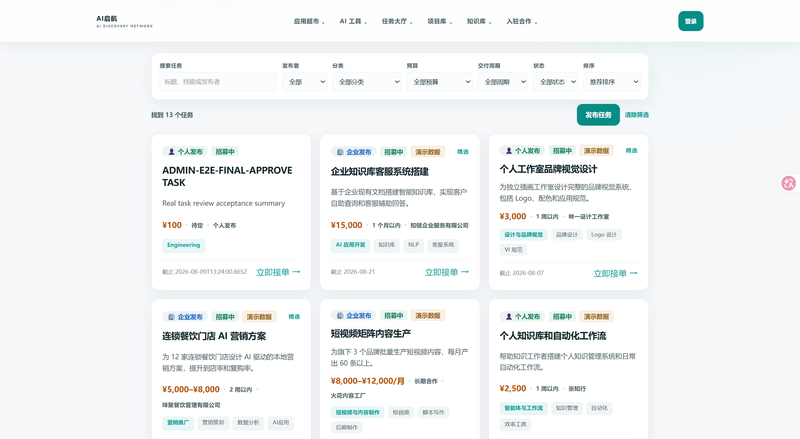Expand the 项目库 nav menu
Image resolution: width=800 pixels, height=439 pixels.
pyautogui.click(x=439, y=21)
